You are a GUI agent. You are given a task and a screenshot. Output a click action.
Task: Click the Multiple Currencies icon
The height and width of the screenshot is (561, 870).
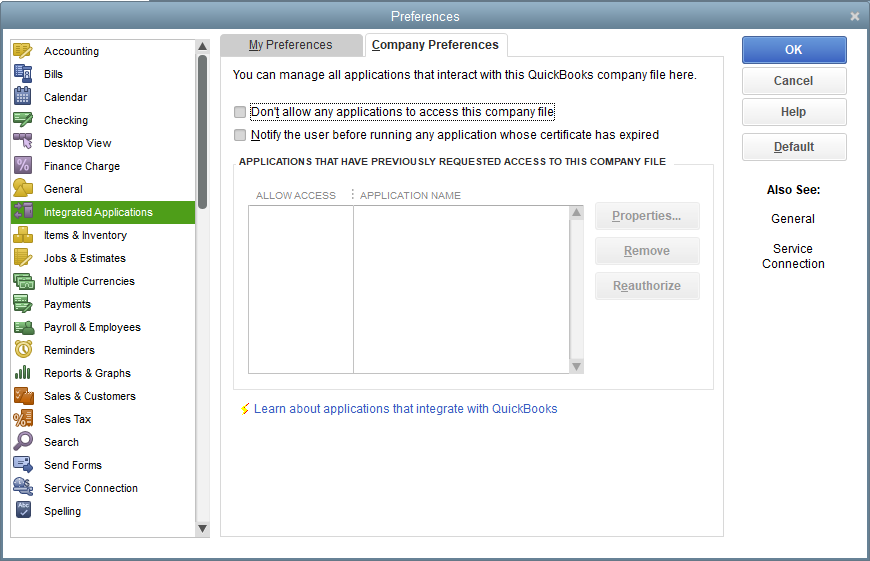coord(23,281)
